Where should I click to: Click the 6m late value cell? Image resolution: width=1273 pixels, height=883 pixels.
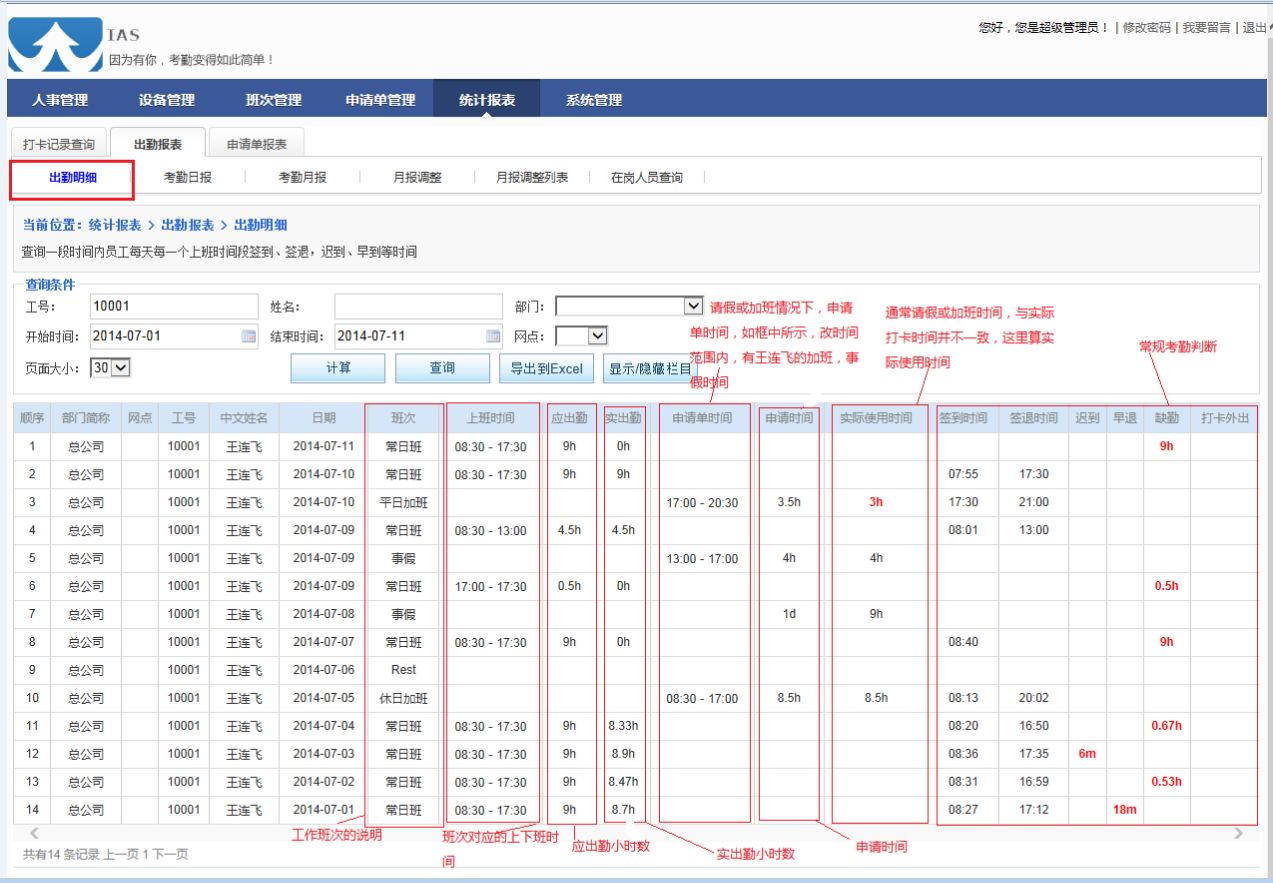click(1087, 754)
